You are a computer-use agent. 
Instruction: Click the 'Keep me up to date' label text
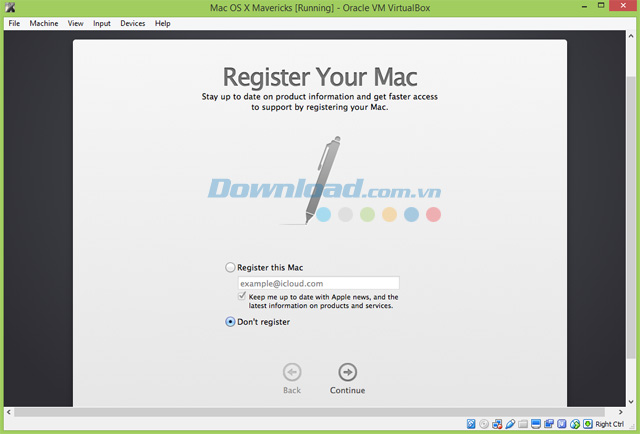(x=323, y=301)
